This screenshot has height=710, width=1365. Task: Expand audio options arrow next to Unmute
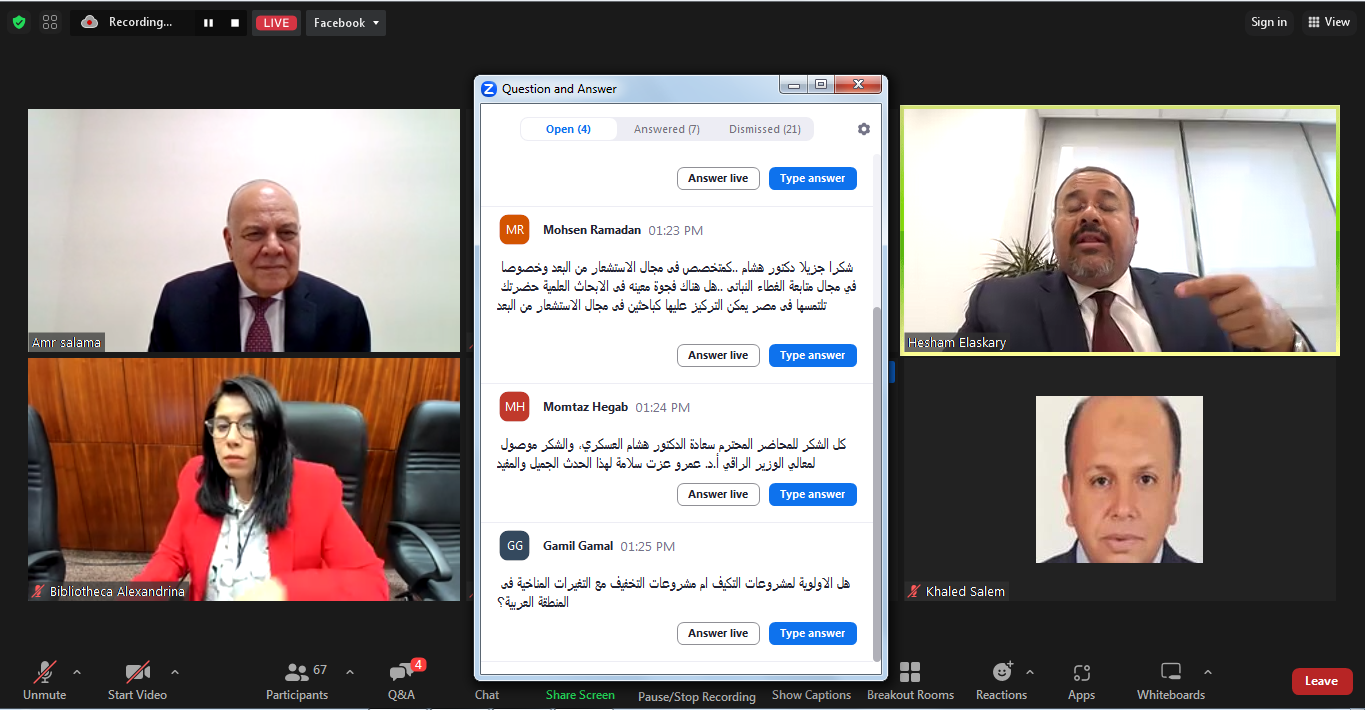click(x=77, y=672)
